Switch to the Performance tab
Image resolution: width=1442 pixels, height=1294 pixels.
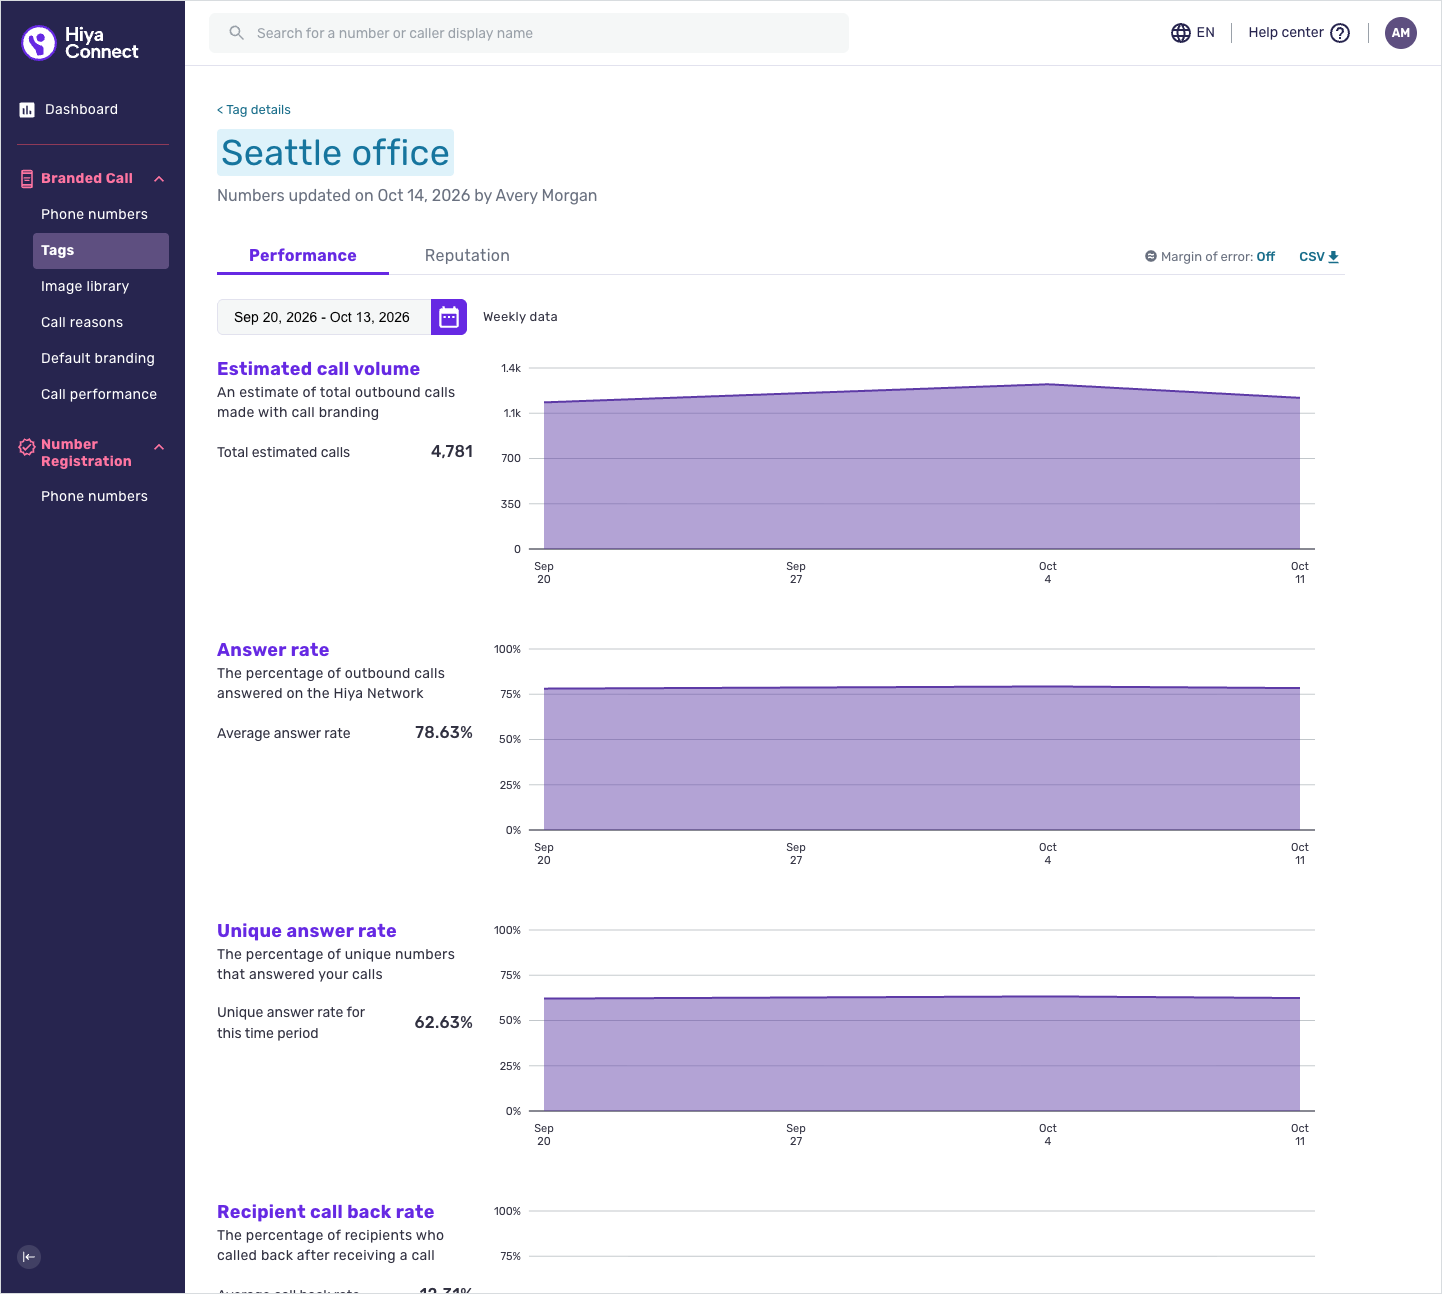click(303, 256)
